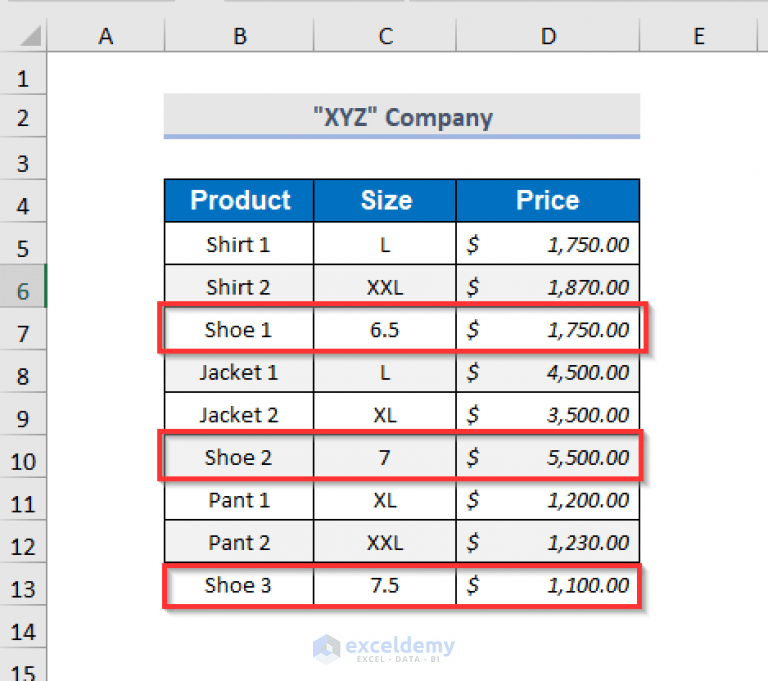This screenshot has height=681, width=768.
Task: Select column C header
Action: click(x=385, y=36)
